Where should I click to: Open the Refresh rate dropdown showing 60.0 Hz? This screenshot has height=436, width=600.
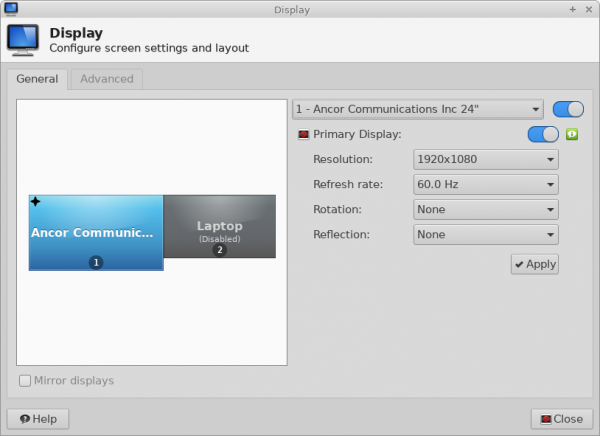[x=486, y=185]
